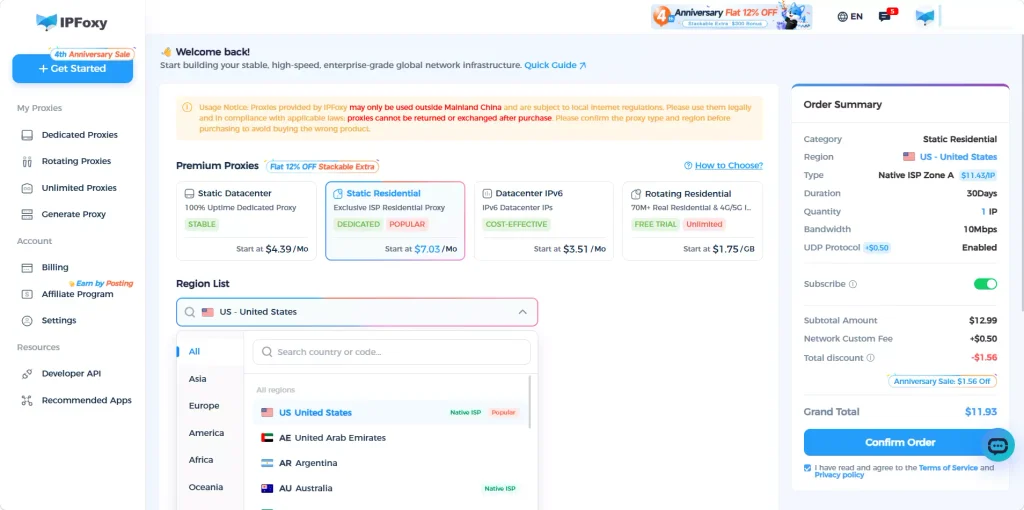Open the messages notification icon
The width and height of the screenshot is (1024, 510).
tap(885, 16)
